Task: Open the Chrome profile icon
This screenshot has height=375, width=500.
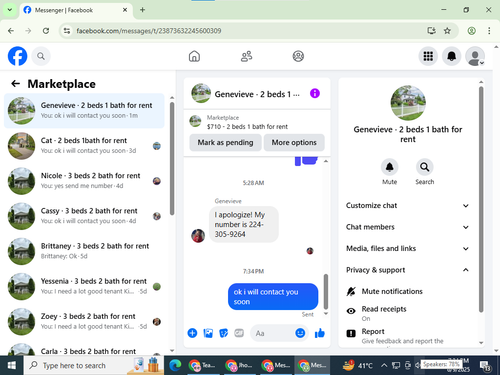Action: tap(471, 31)
